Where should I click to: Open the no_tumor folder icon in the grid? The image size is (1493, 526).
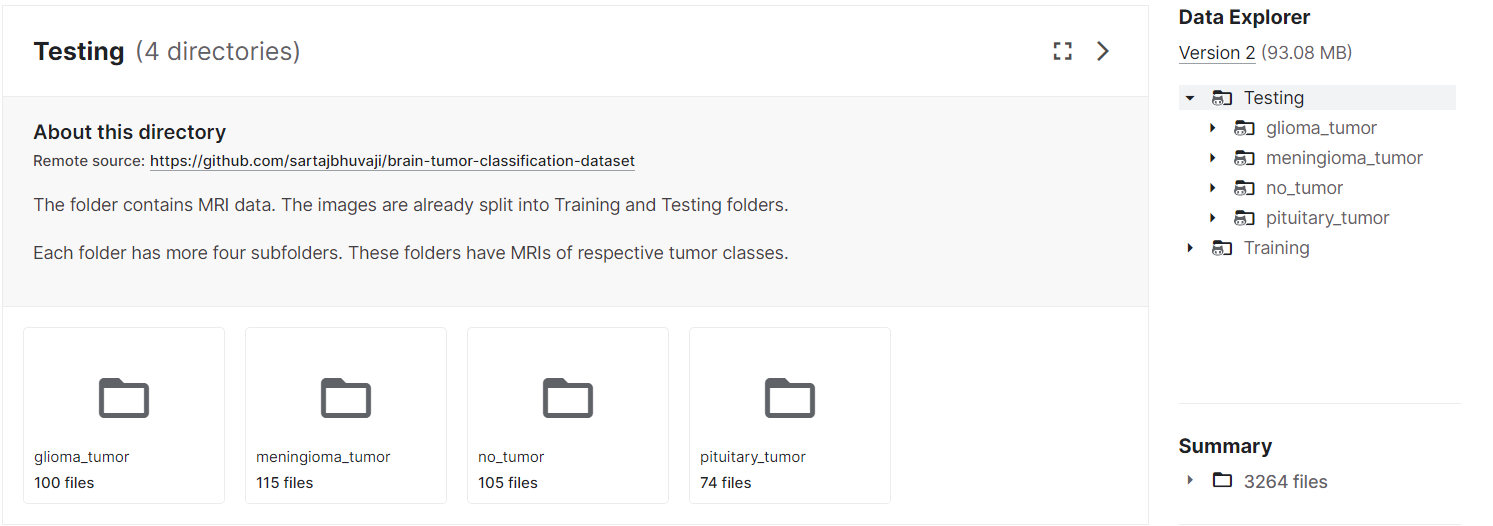[568, 398]
